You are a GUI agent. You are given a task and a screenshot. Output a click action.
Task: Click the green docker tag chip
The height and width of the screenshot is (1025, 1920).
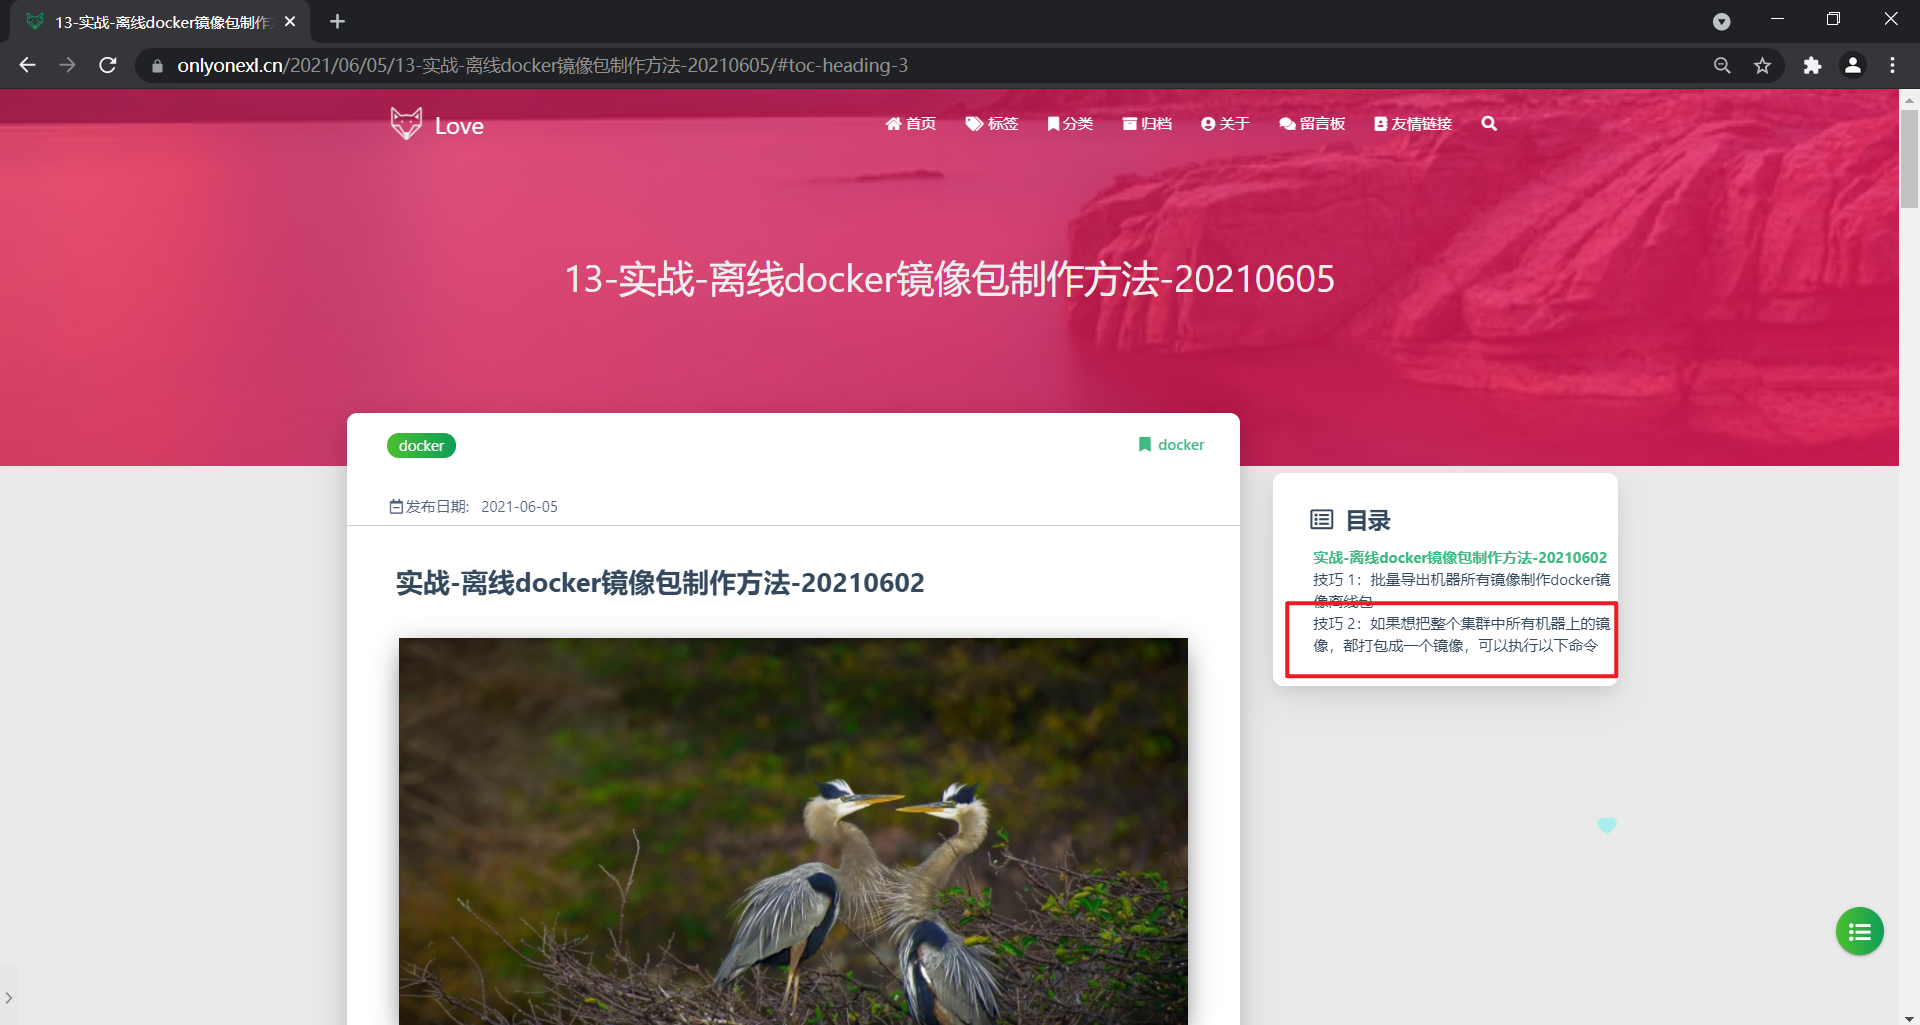click(x=421, y=445)
